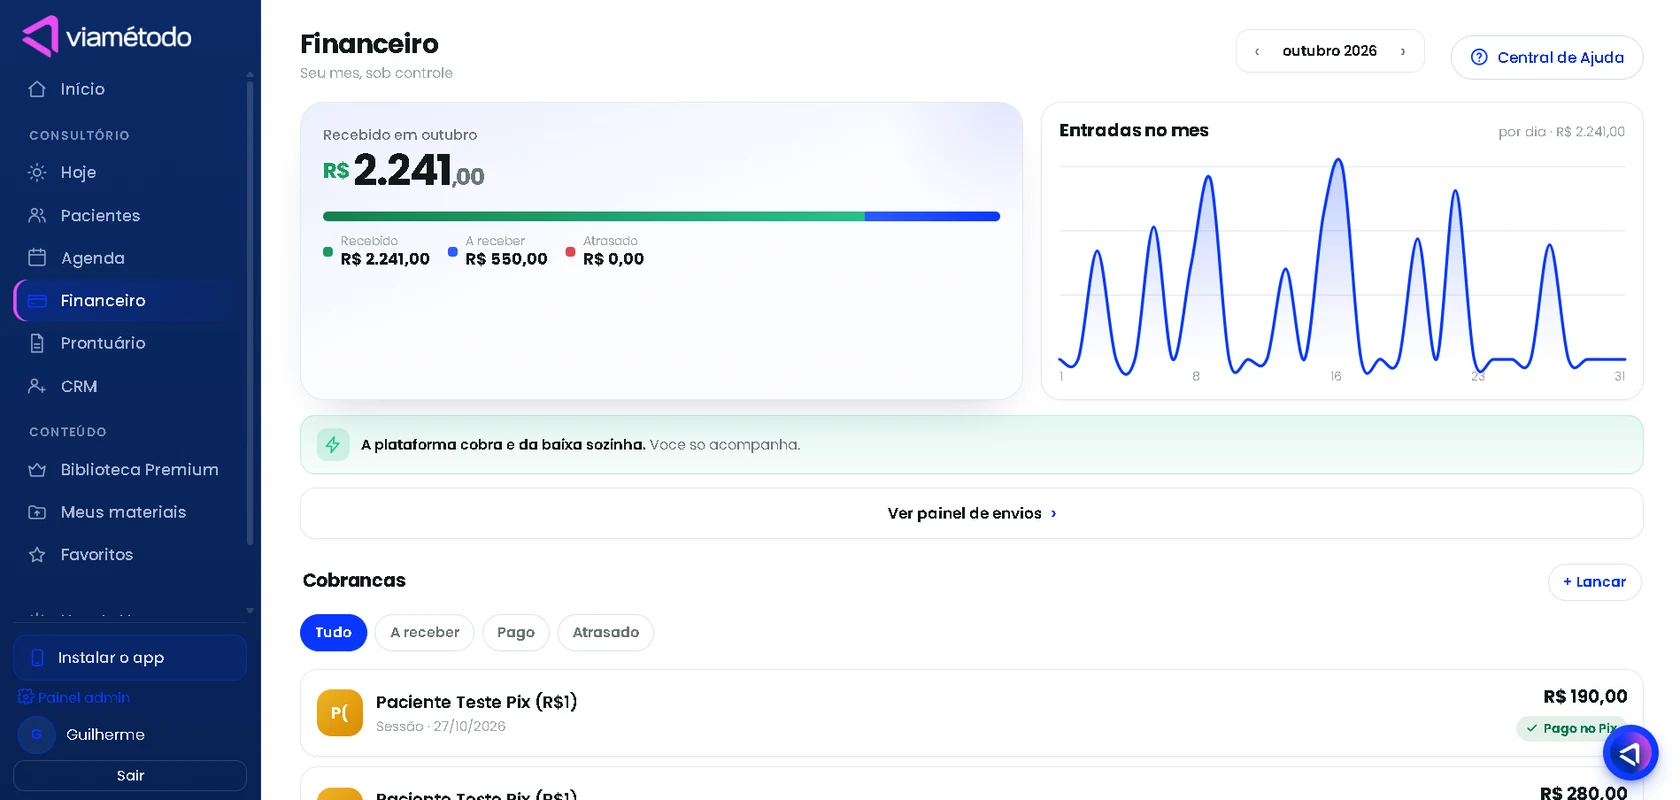Viewport: 1680px width, 800px height.
Task: Click the Guilherme avatar icon
Action: (x=36, y=735)
